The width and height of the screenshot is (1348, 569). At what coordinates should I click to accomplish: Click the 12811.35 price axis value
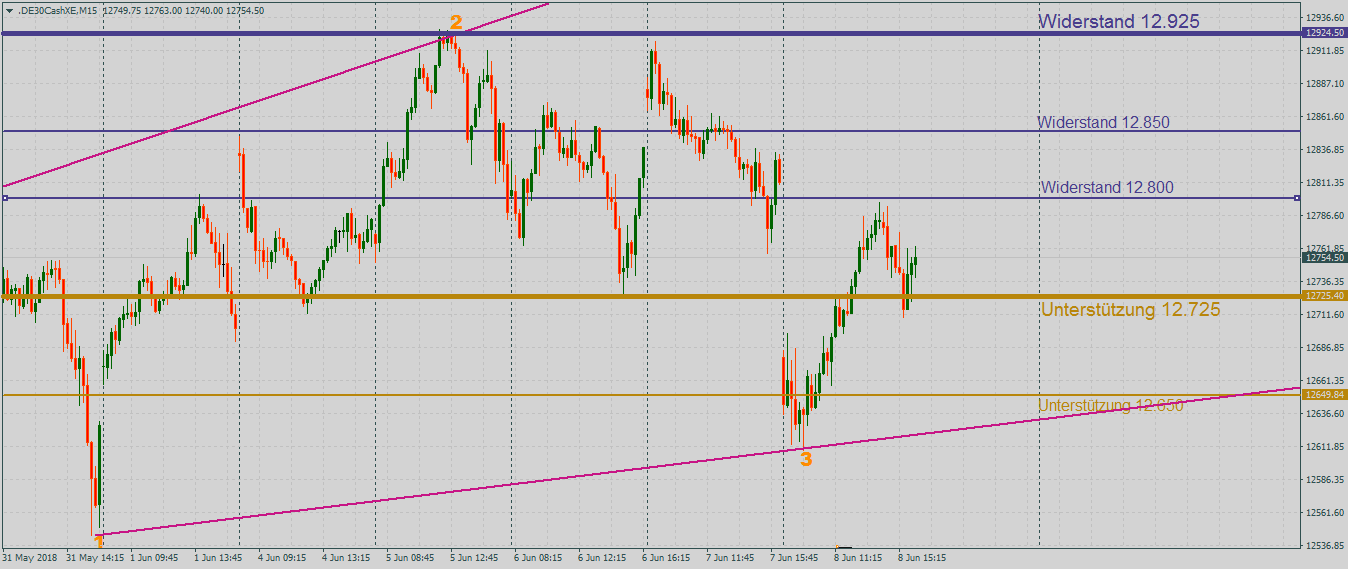pos(1323,183)
